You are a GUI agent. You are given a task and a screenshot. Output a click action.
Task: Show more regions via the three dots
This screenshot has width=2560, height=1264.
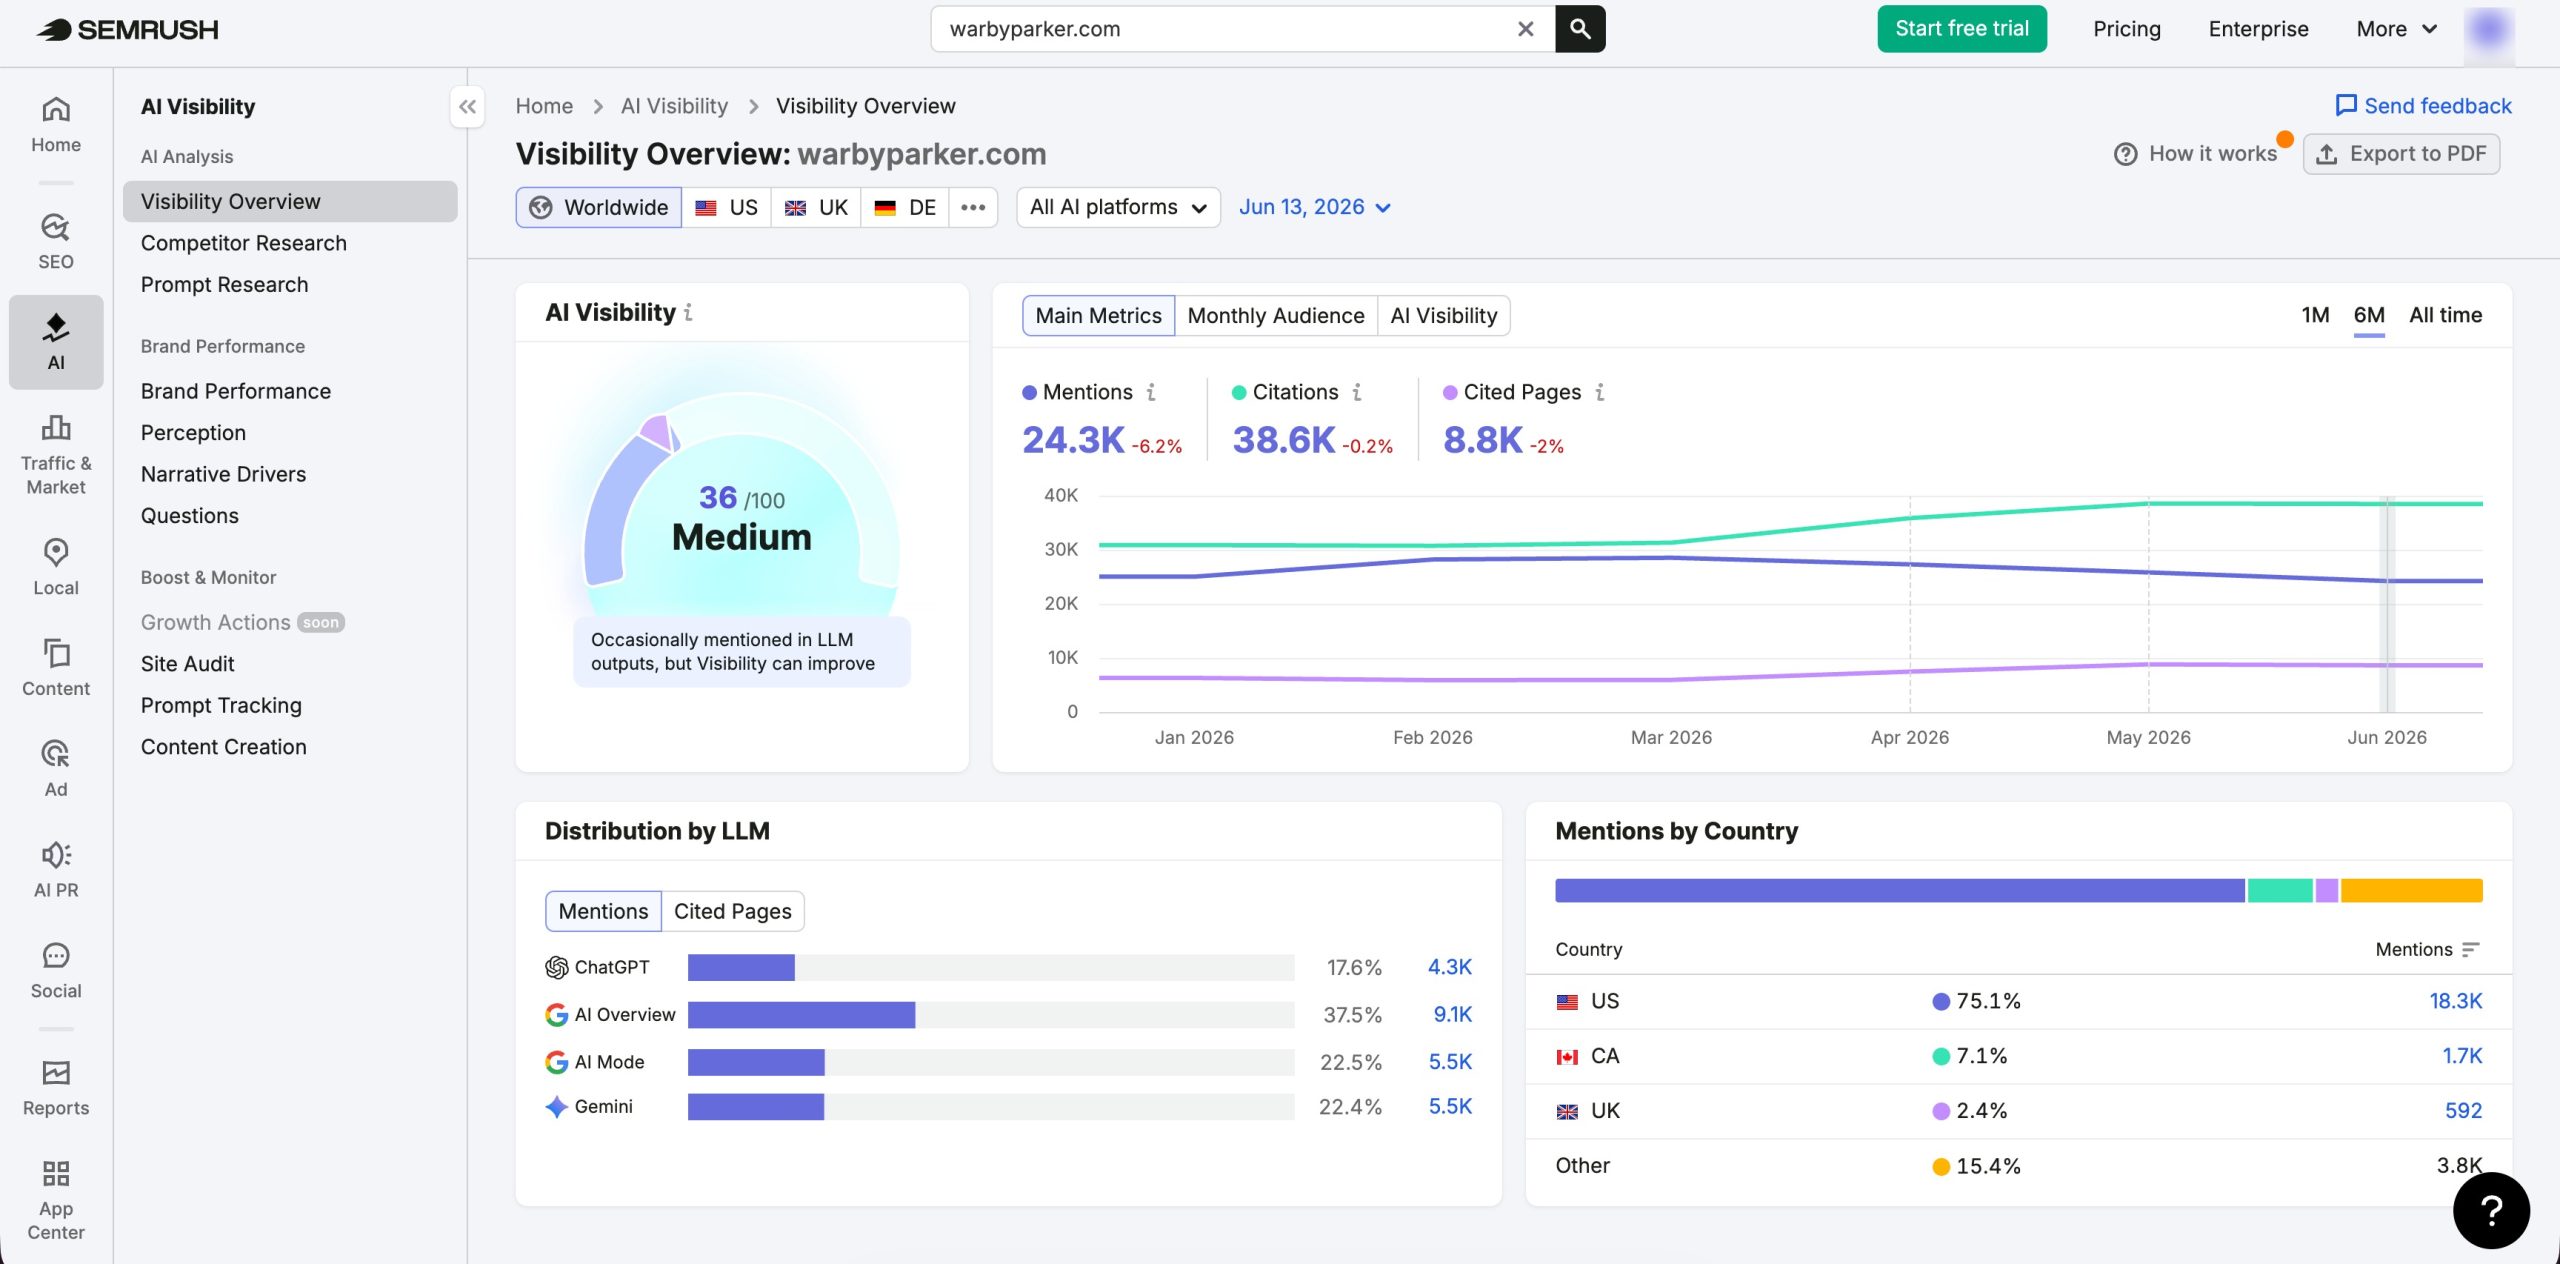[973, 207]
